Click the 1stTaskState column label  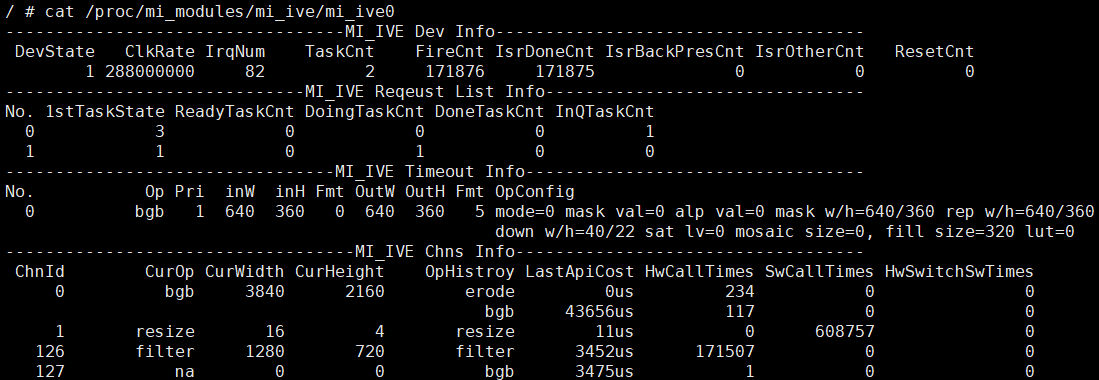click(x=104, y=111)
